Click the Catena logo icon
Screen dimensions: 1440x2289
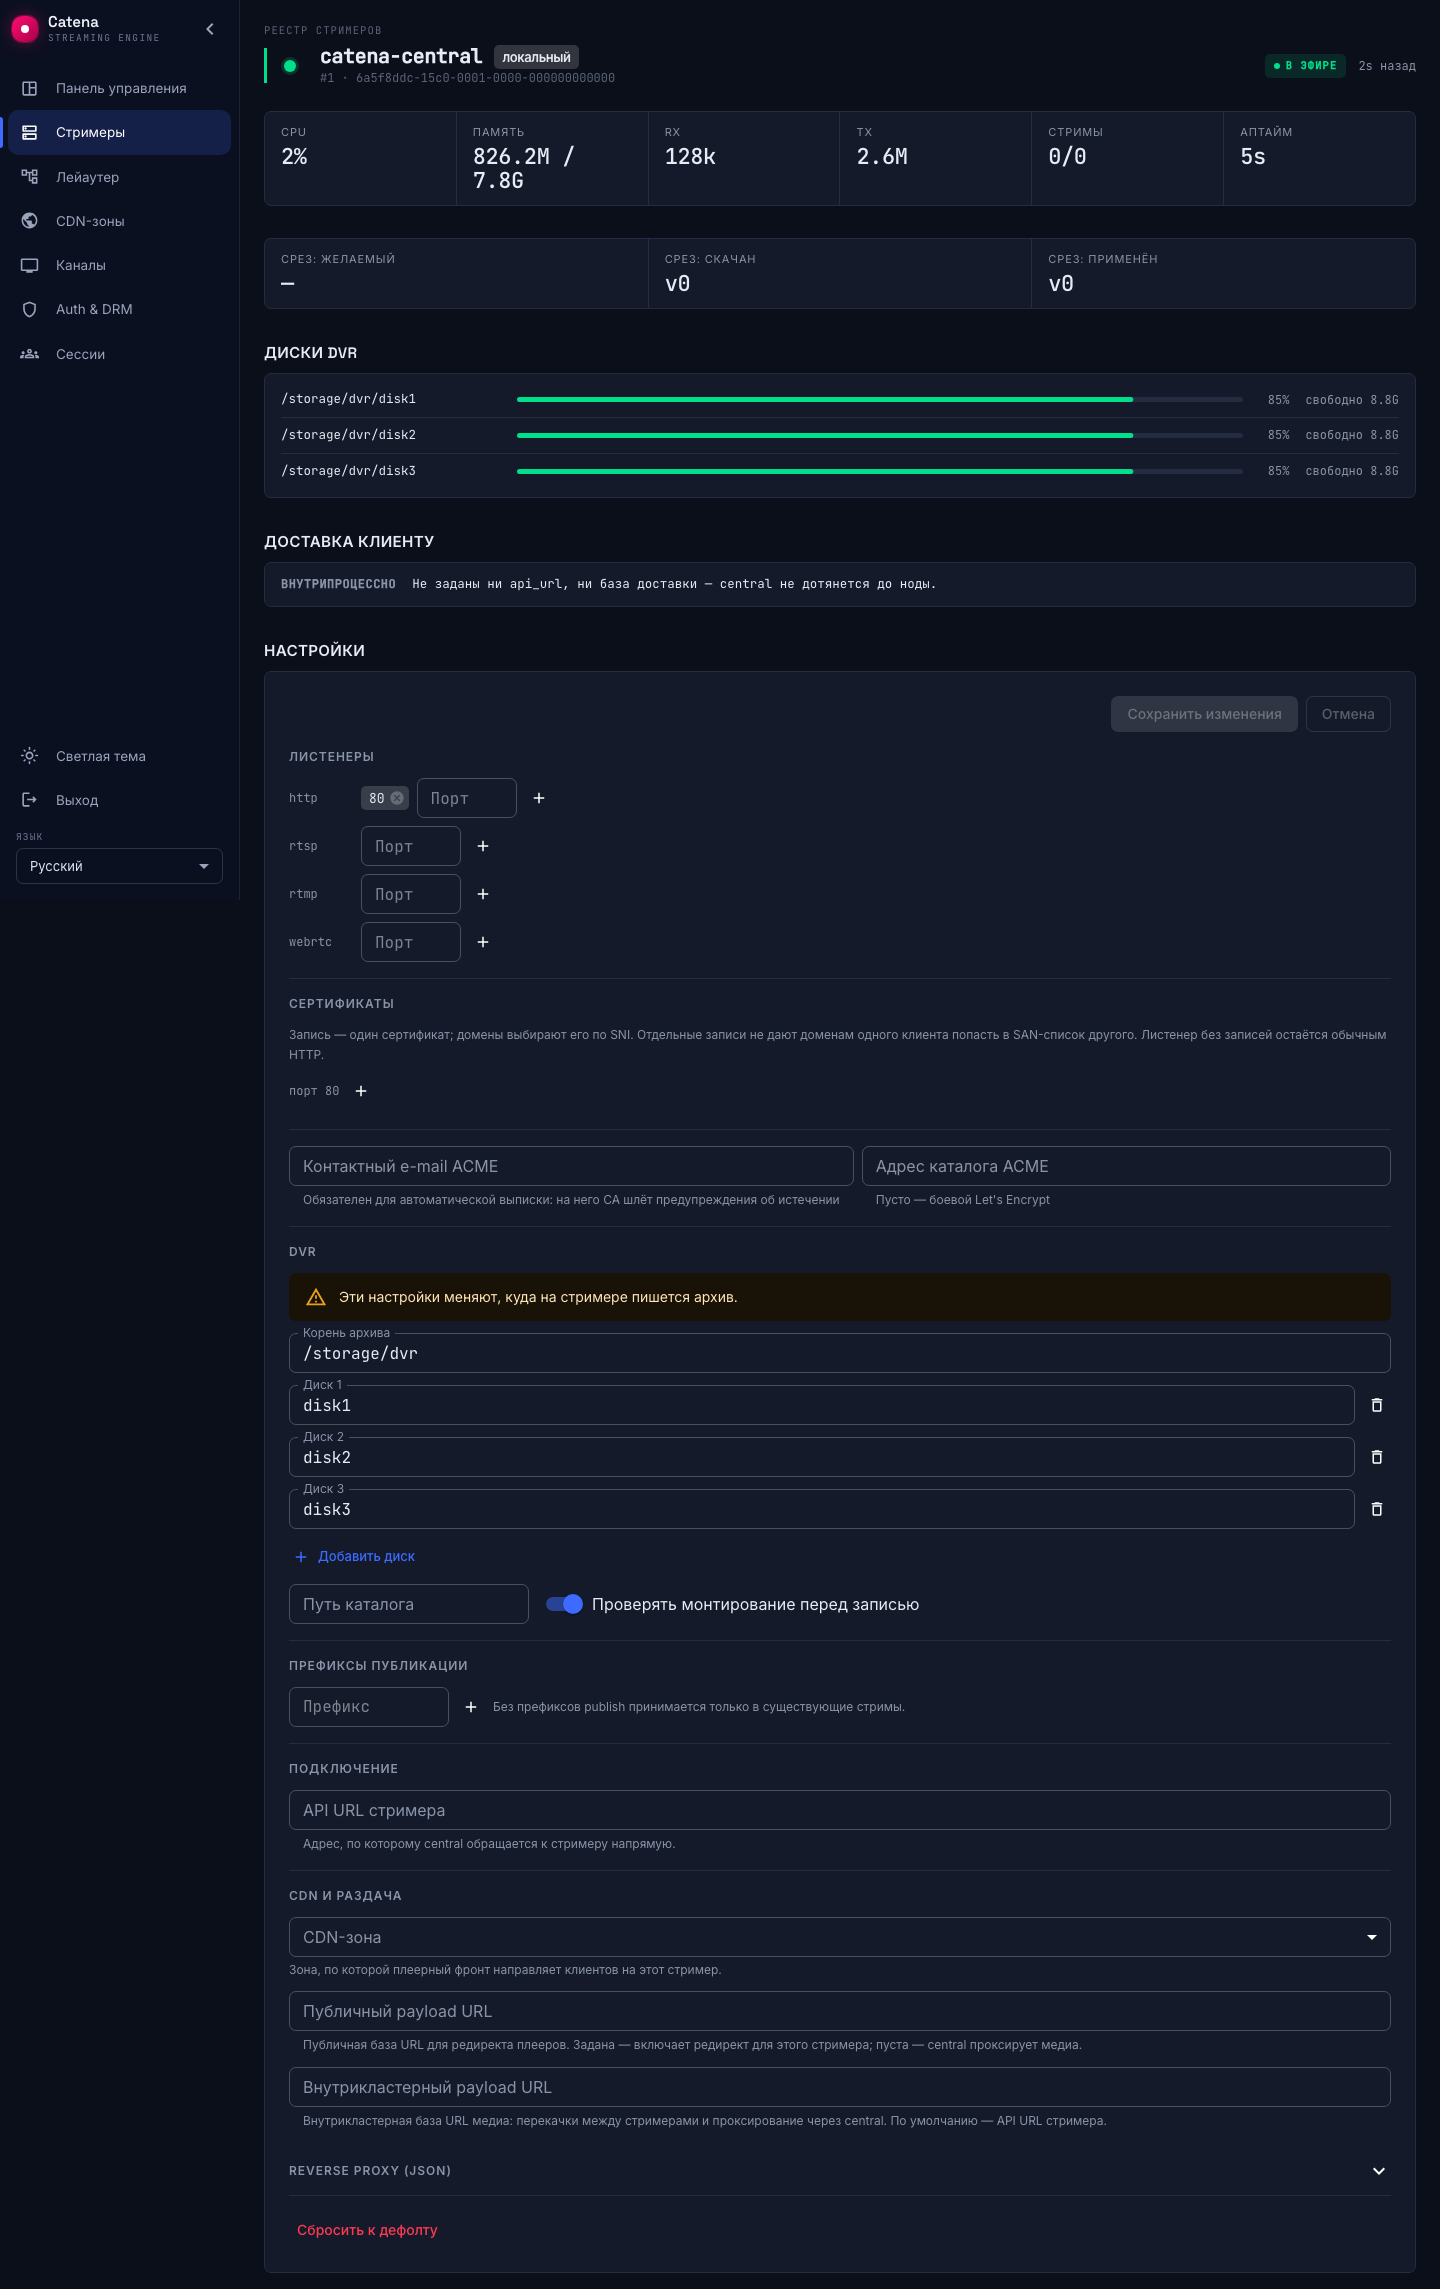25,29
